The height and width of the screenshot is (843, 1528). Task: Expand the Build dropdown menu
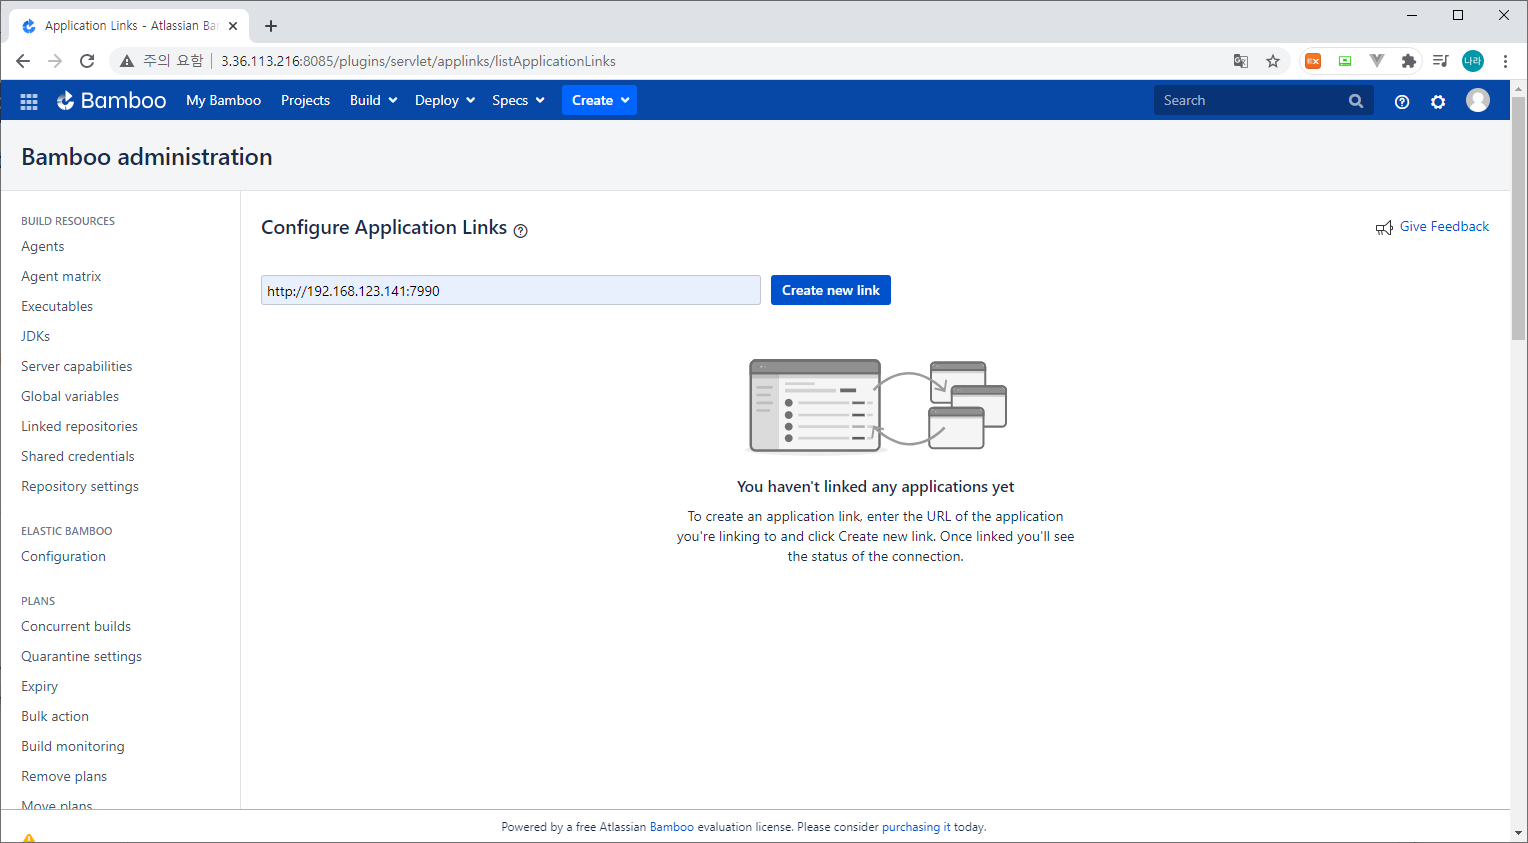pyautogui.click(x=374, y=101)
